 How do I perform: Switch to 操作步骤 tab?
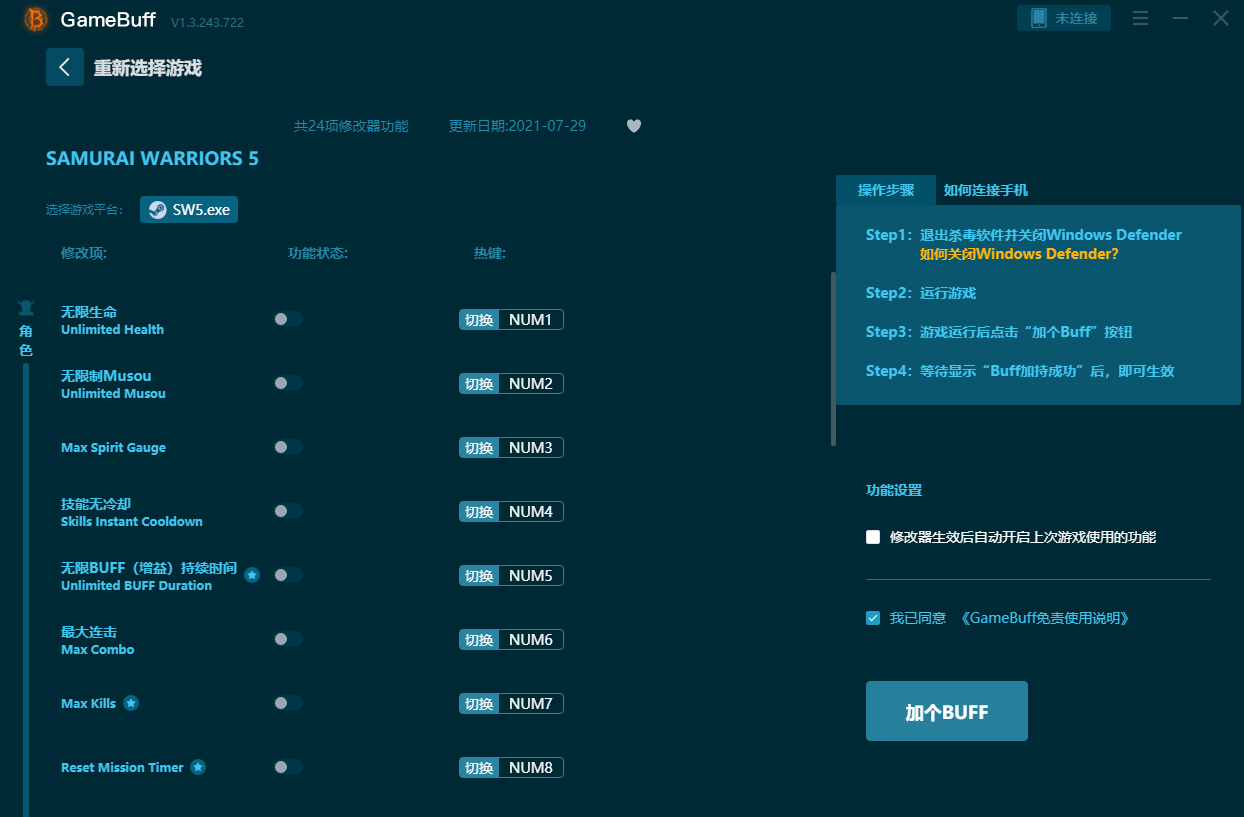pyautogui.click(x=886, y=190)
